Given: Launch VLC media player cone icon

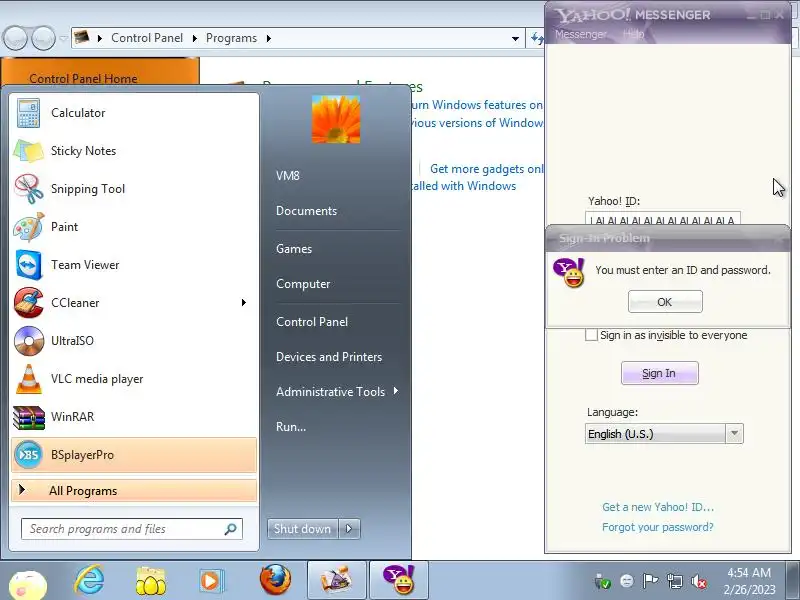Looking at the screenshot, I should (29, 379).
